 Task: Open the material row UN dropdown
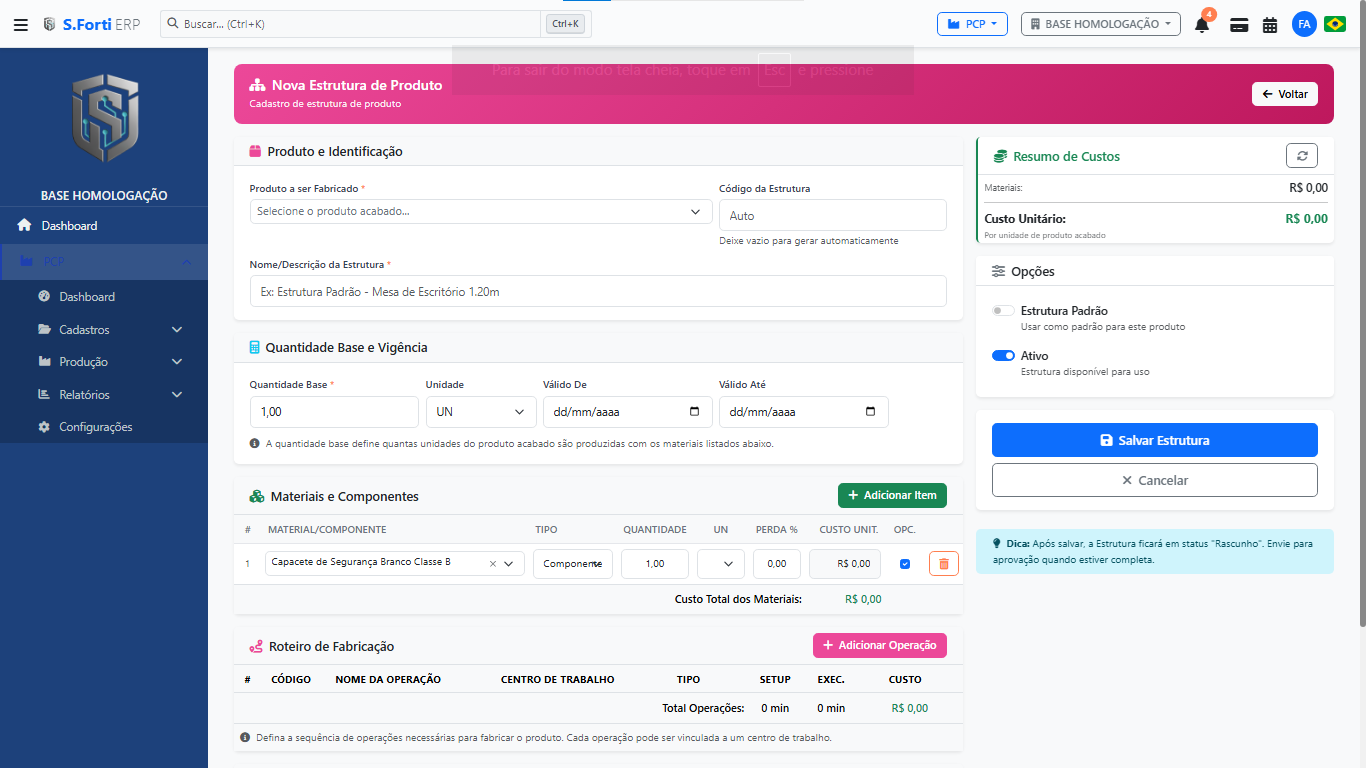click(x=721, y=564)
